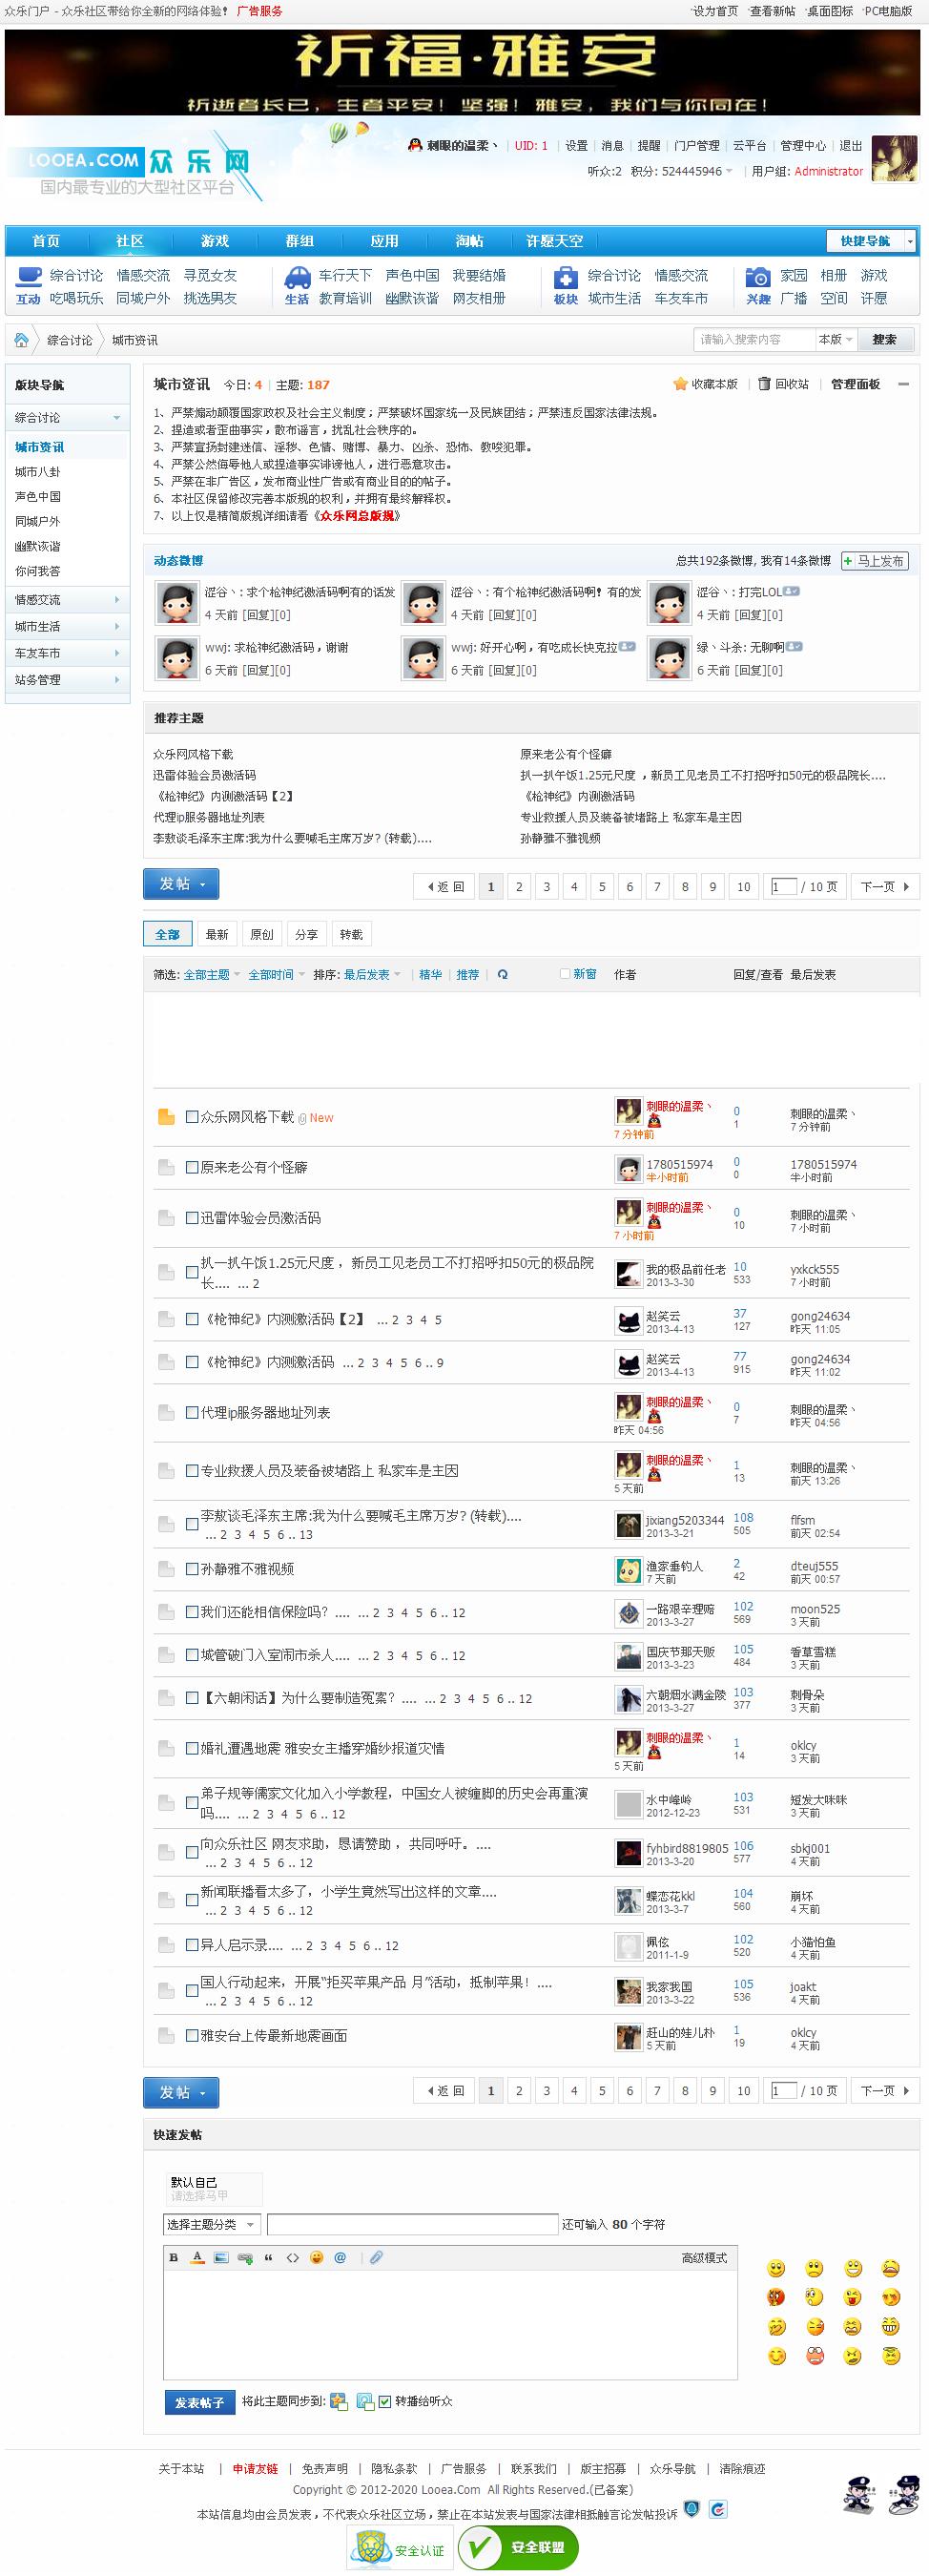Screen dimensions: 929x2576
Task: Check the box for thread 雅安台上传最新地震画面
Action: pyautogui.click(x=192, y=2035)
